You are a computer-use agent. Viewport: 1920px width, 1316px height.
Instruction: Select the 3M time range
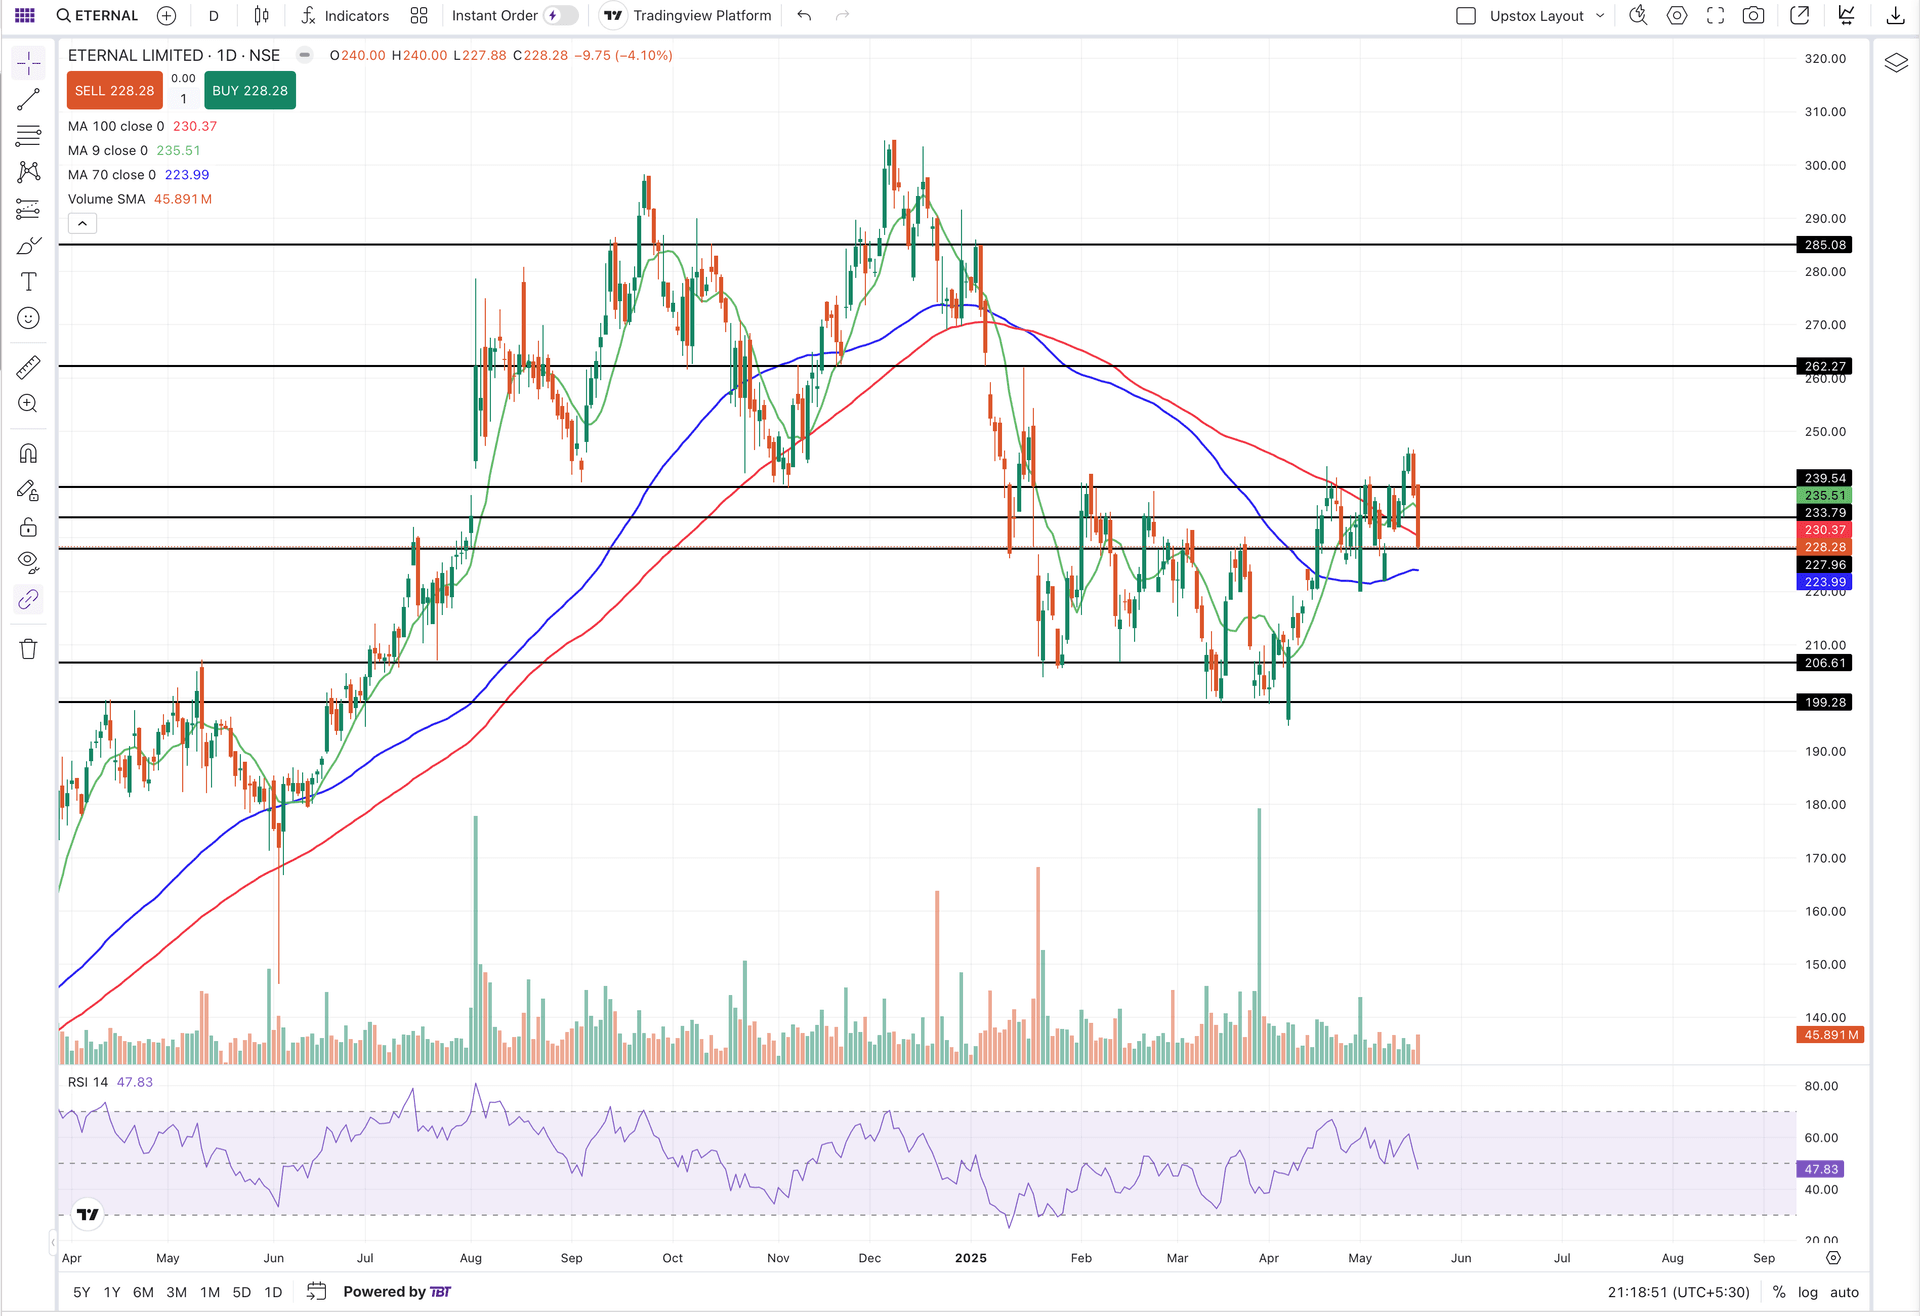[x=176, y=1292]
